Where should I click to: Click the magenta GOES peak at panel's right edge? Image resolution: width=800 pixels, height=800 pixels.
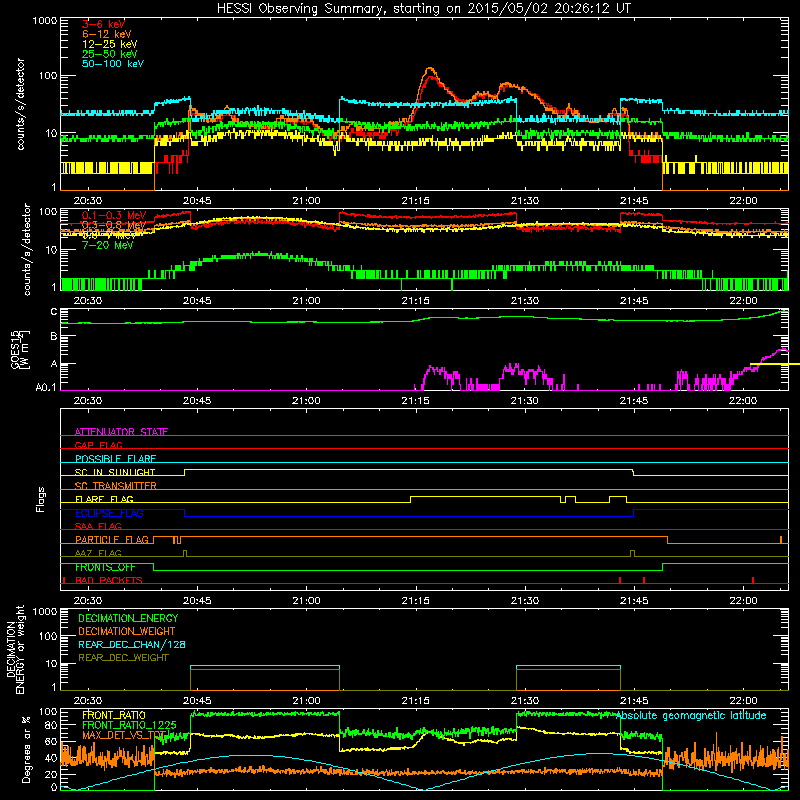(x=781, y=350)
